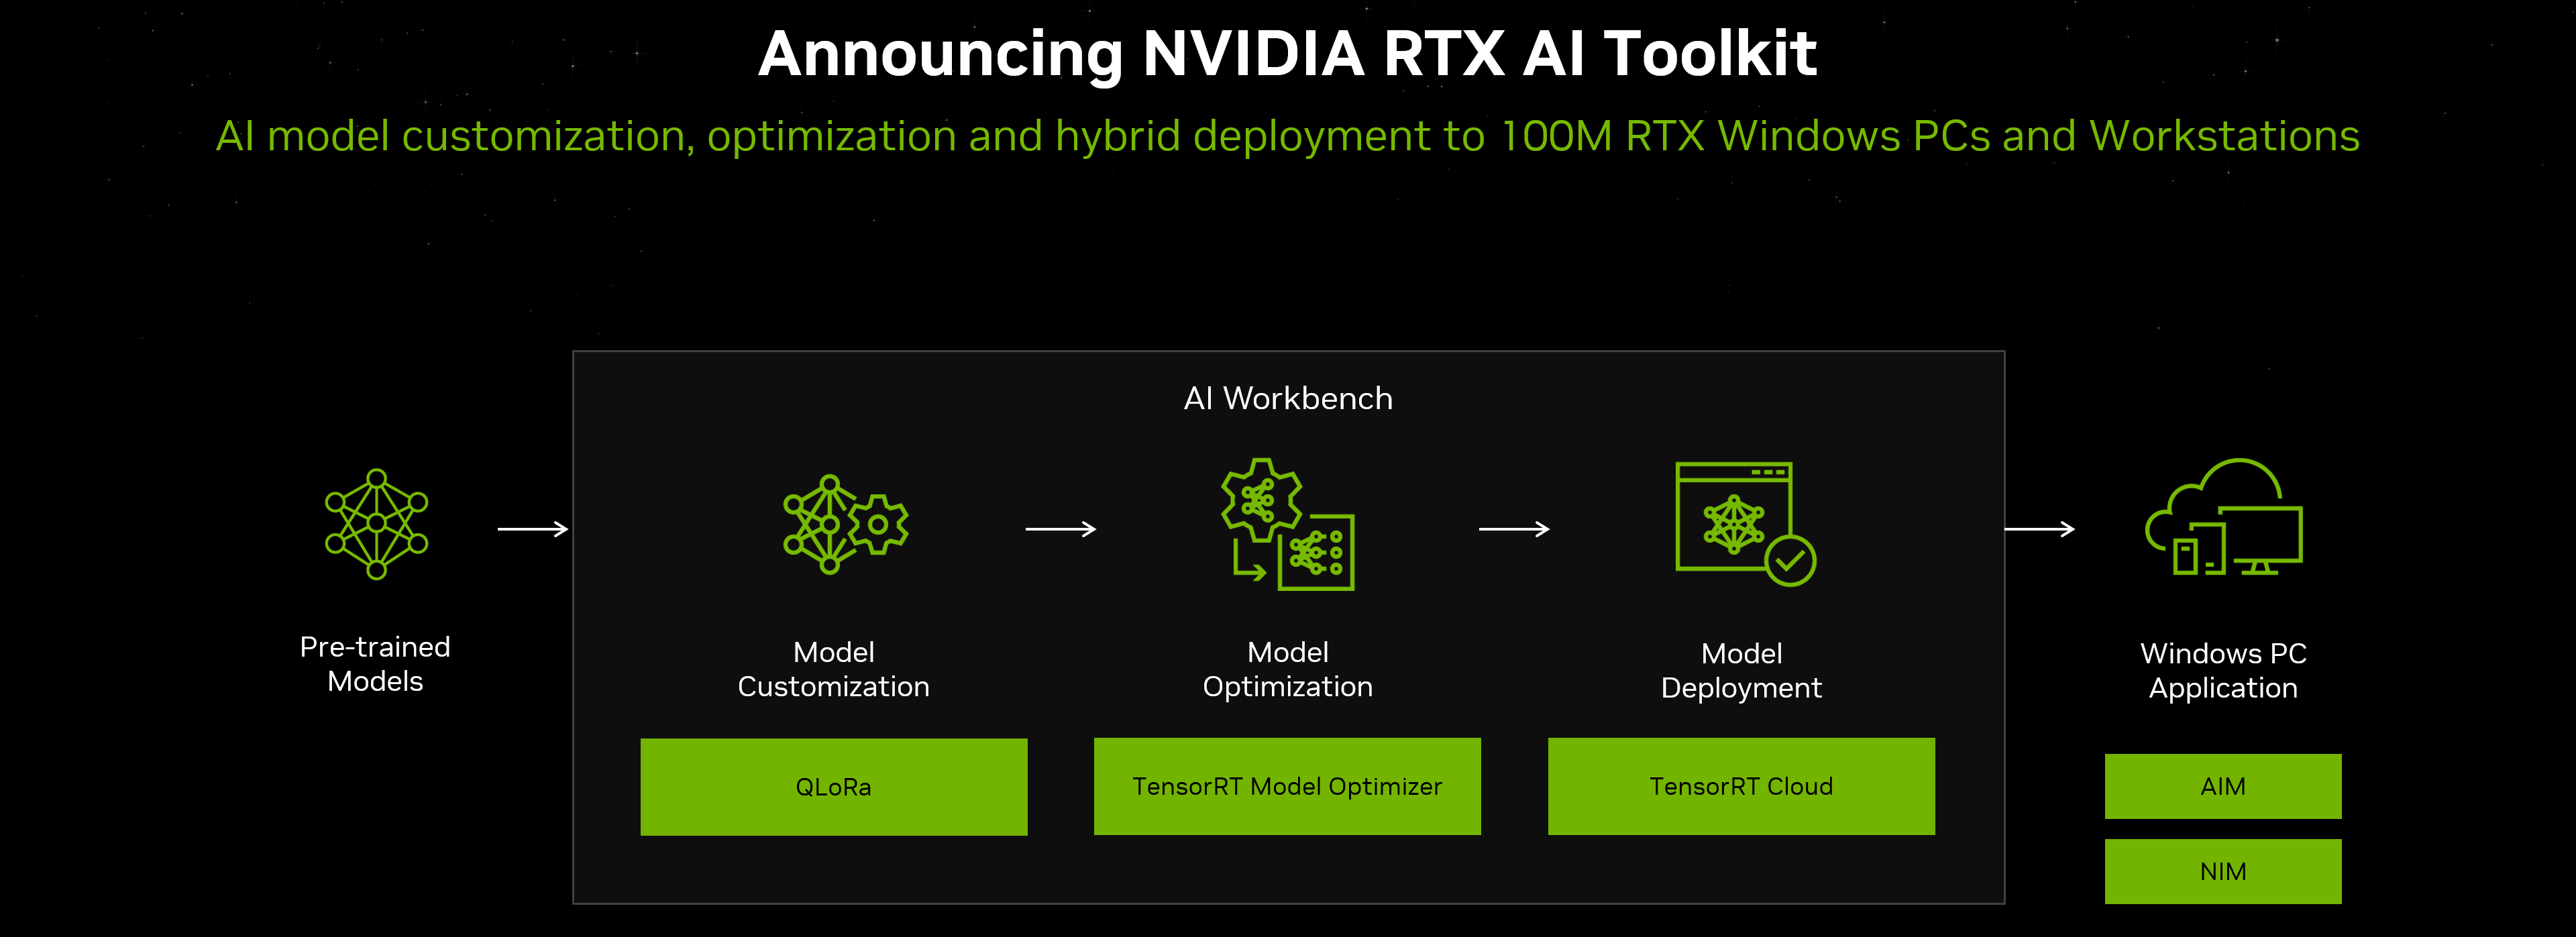The height and width of the screenshot is (937, 2576).
Task: Click the Pre-trained Models neural network icon
Action: [376, 524]
